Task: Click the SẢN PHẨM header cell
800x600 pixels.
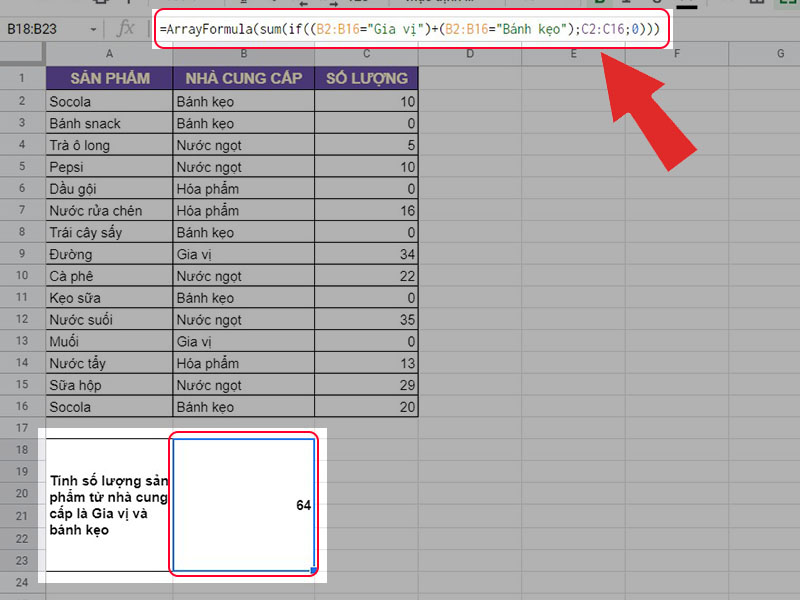Action: click(108, 78)
